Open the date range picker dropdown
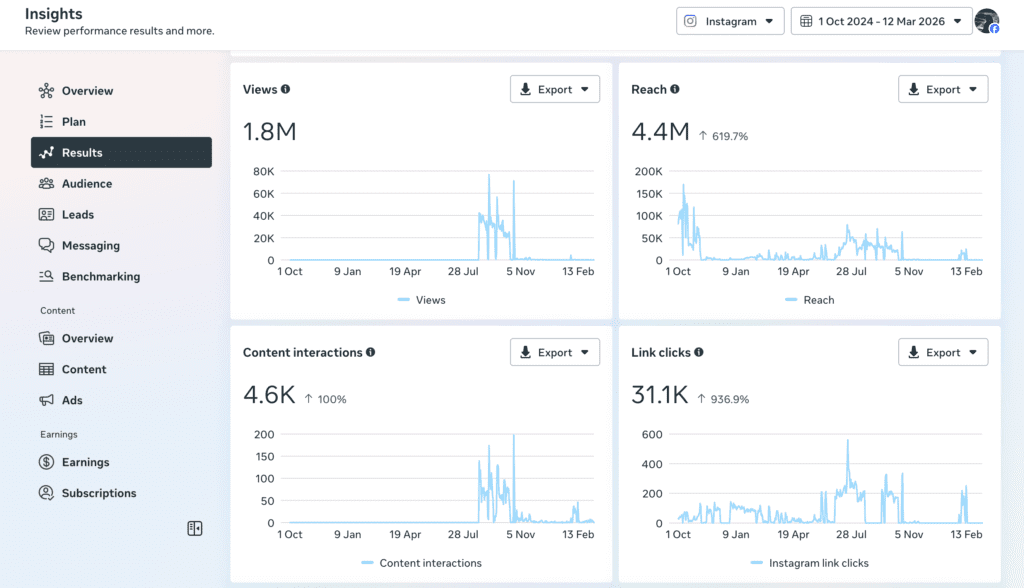Viewport: 1024px width, 588px height. [881, 21]
